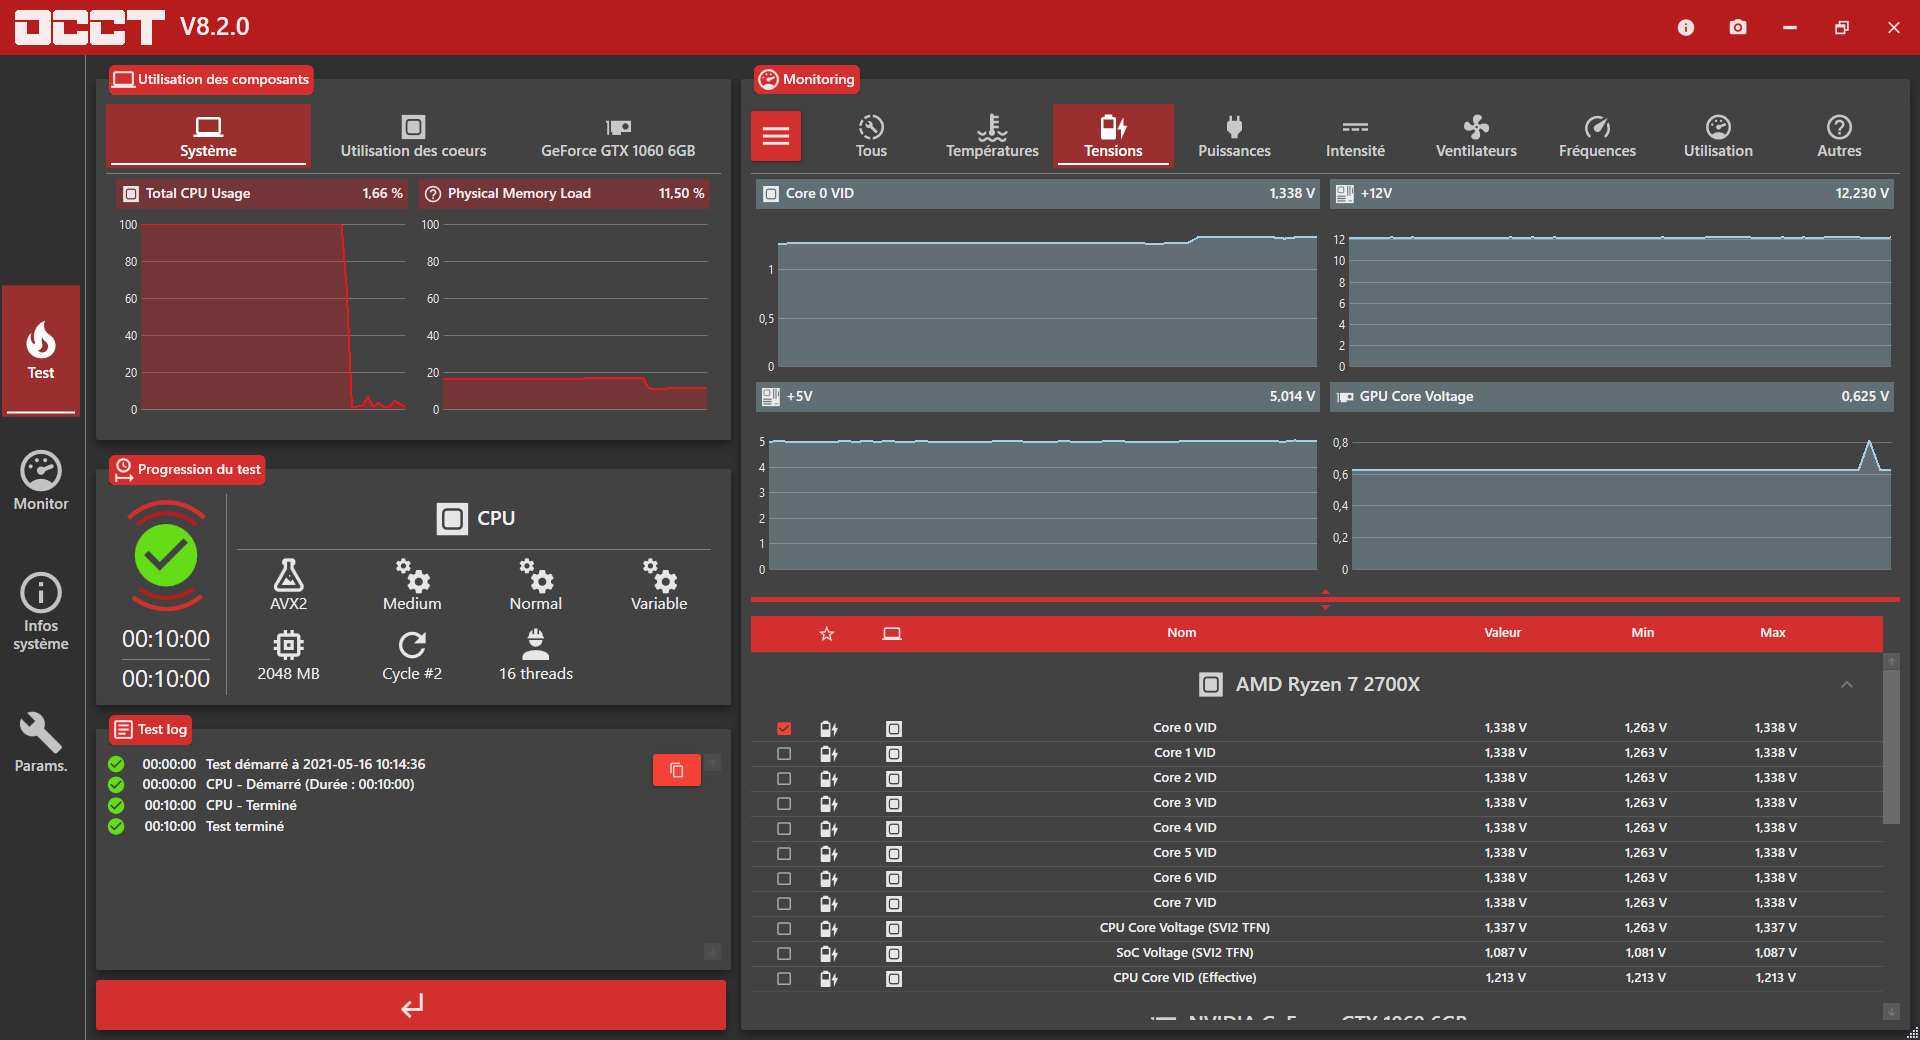
Task: Sort sensors by the Valeur column
Action: [1502, 633]
